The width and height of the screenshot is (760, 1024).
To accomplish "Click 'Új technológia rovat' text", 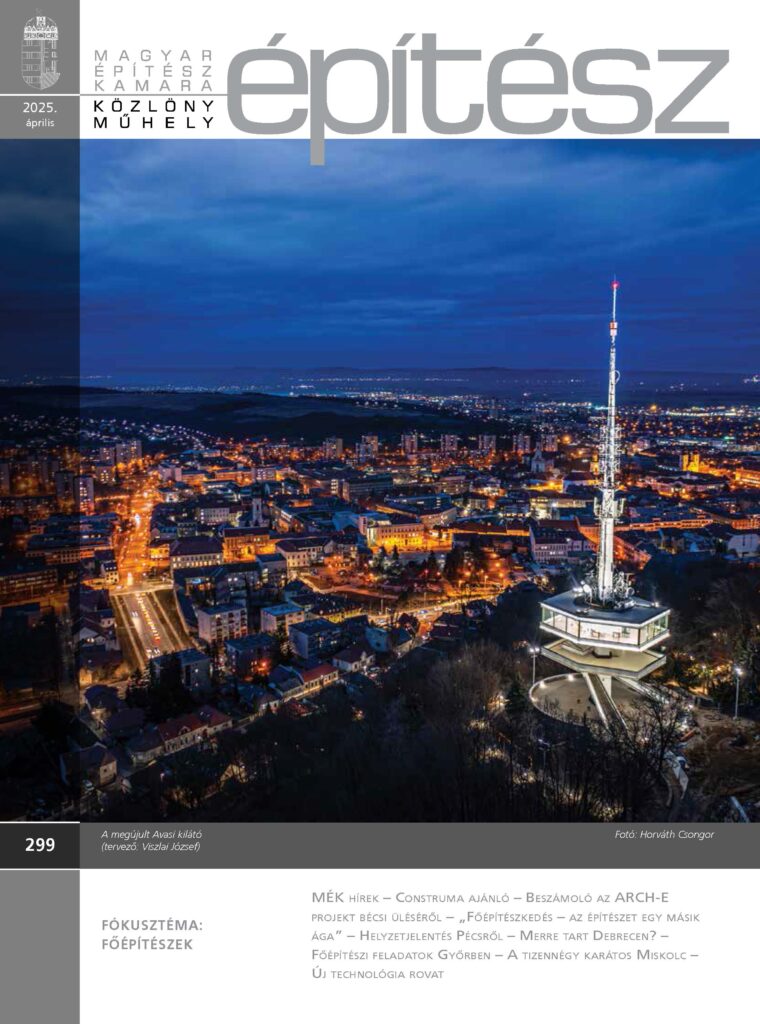I will pyautogui.click(x=377, y=974).
